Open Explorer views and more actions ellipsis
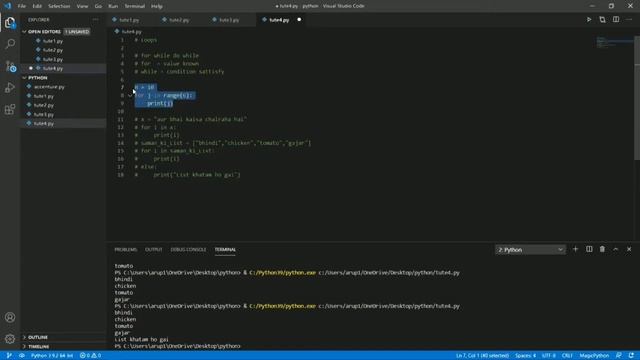This screenshot has width=640, height=360. [x=96, y=20]
